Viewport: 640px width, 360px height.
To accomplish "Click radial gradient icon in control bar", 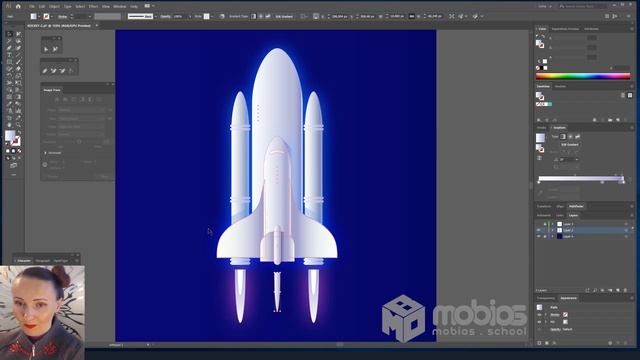I will [261, 16].
